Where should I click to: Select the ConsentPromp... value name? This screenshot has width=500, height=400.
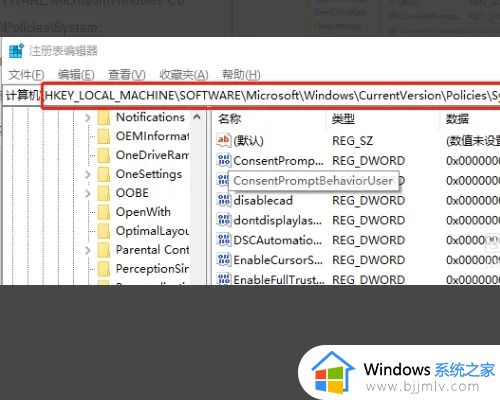[278, 161]
